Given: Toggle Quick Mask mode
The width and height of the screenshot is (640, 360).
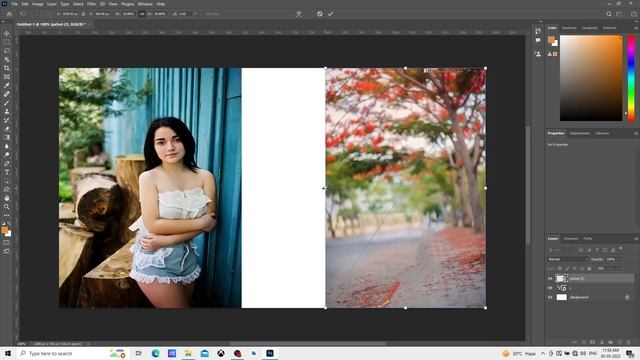Looking at the screenshot, I should click(x=7, y=242).
